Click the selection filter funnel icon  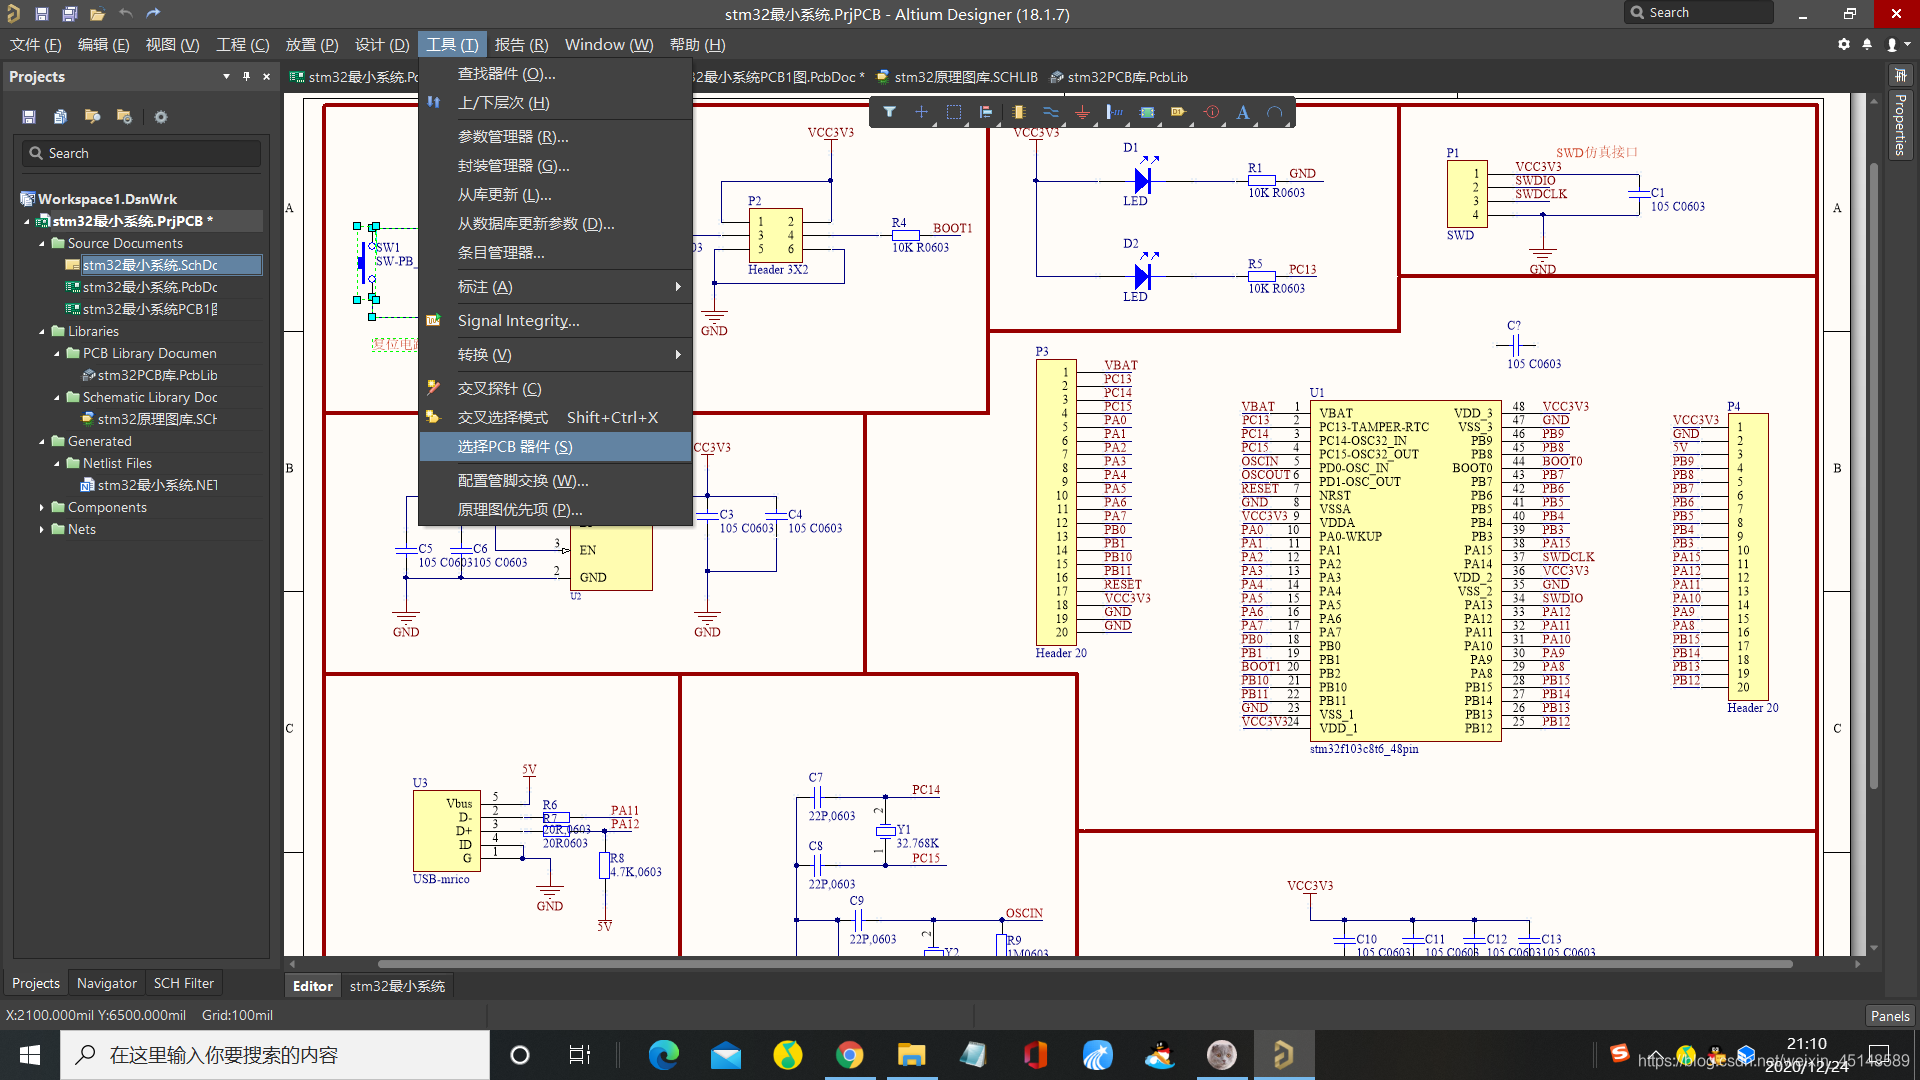pyautogui.click(x=889, y=113)
